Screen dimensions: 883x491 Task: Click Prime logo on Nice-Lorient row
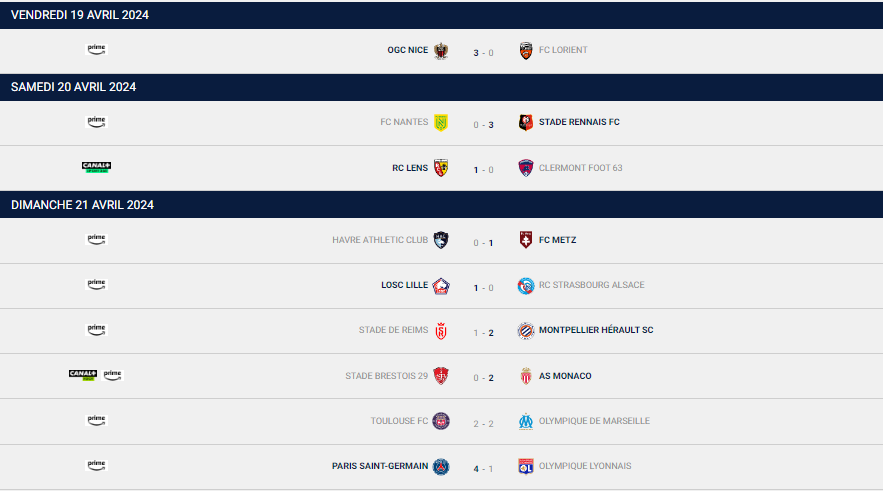point(96,50)
